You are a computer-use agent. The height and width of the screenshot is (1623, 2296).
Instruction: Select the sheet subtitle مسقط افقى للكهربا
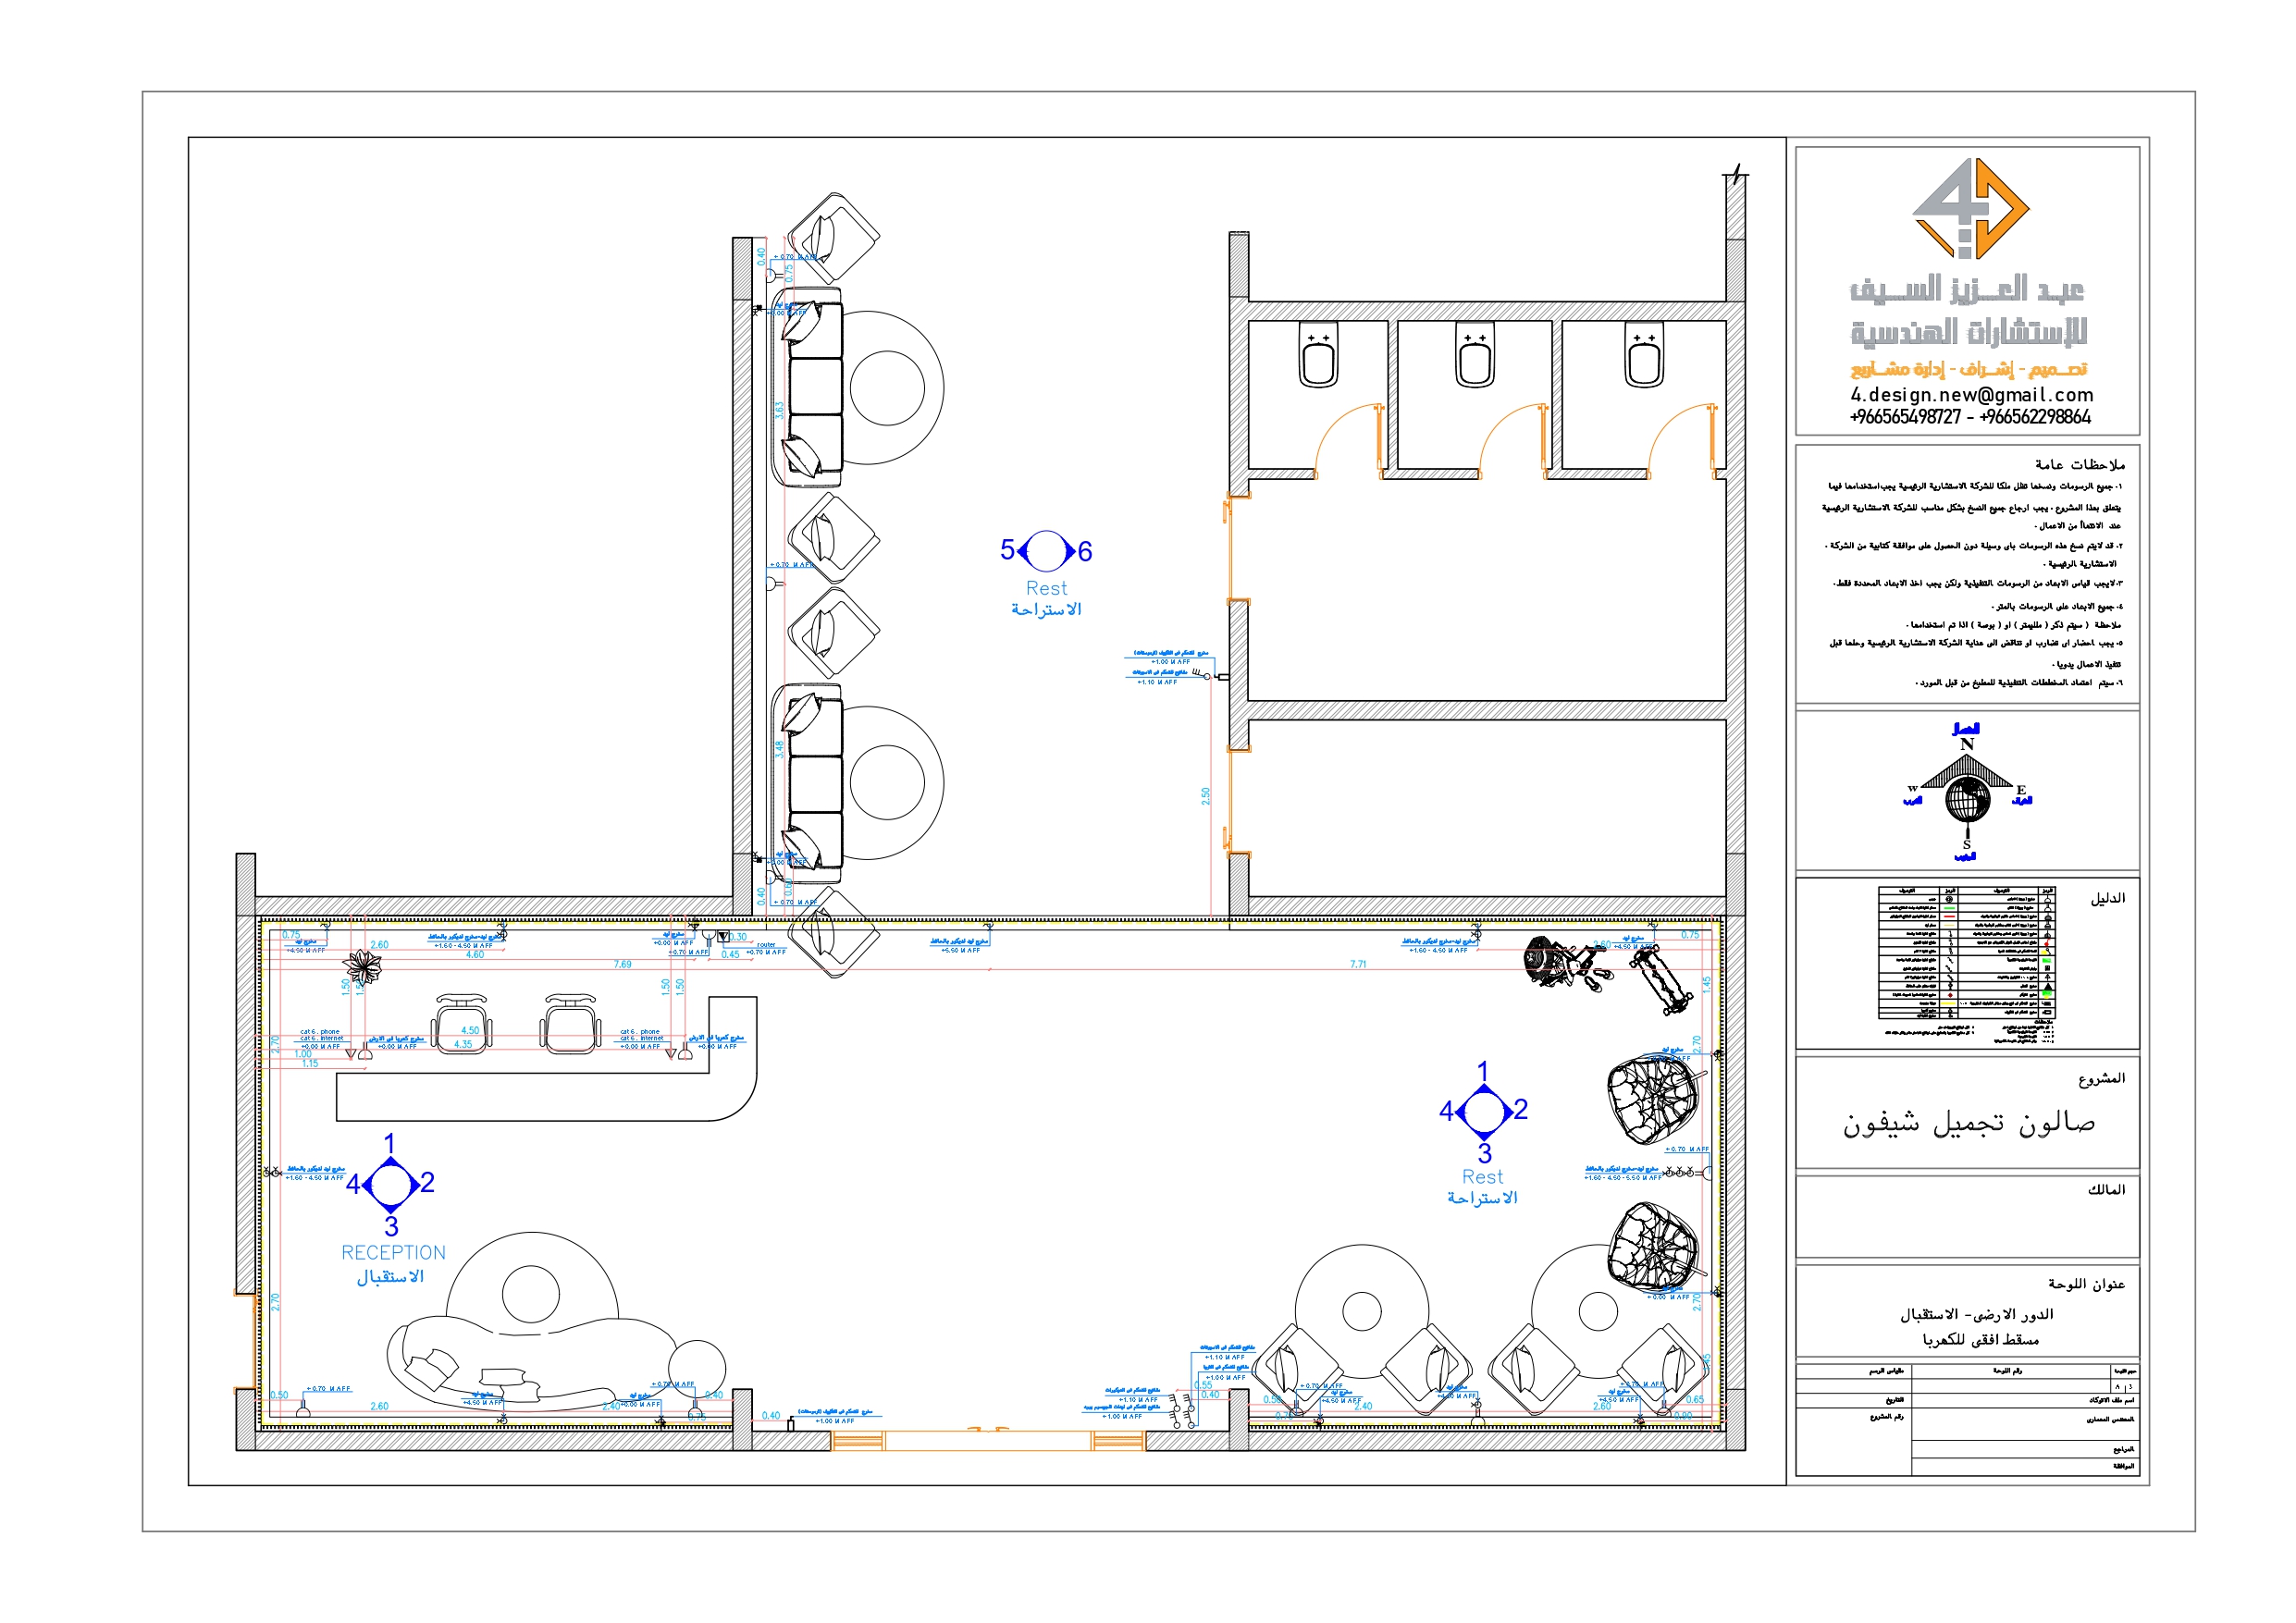pyautogui.click(x=1980, y=1340)
